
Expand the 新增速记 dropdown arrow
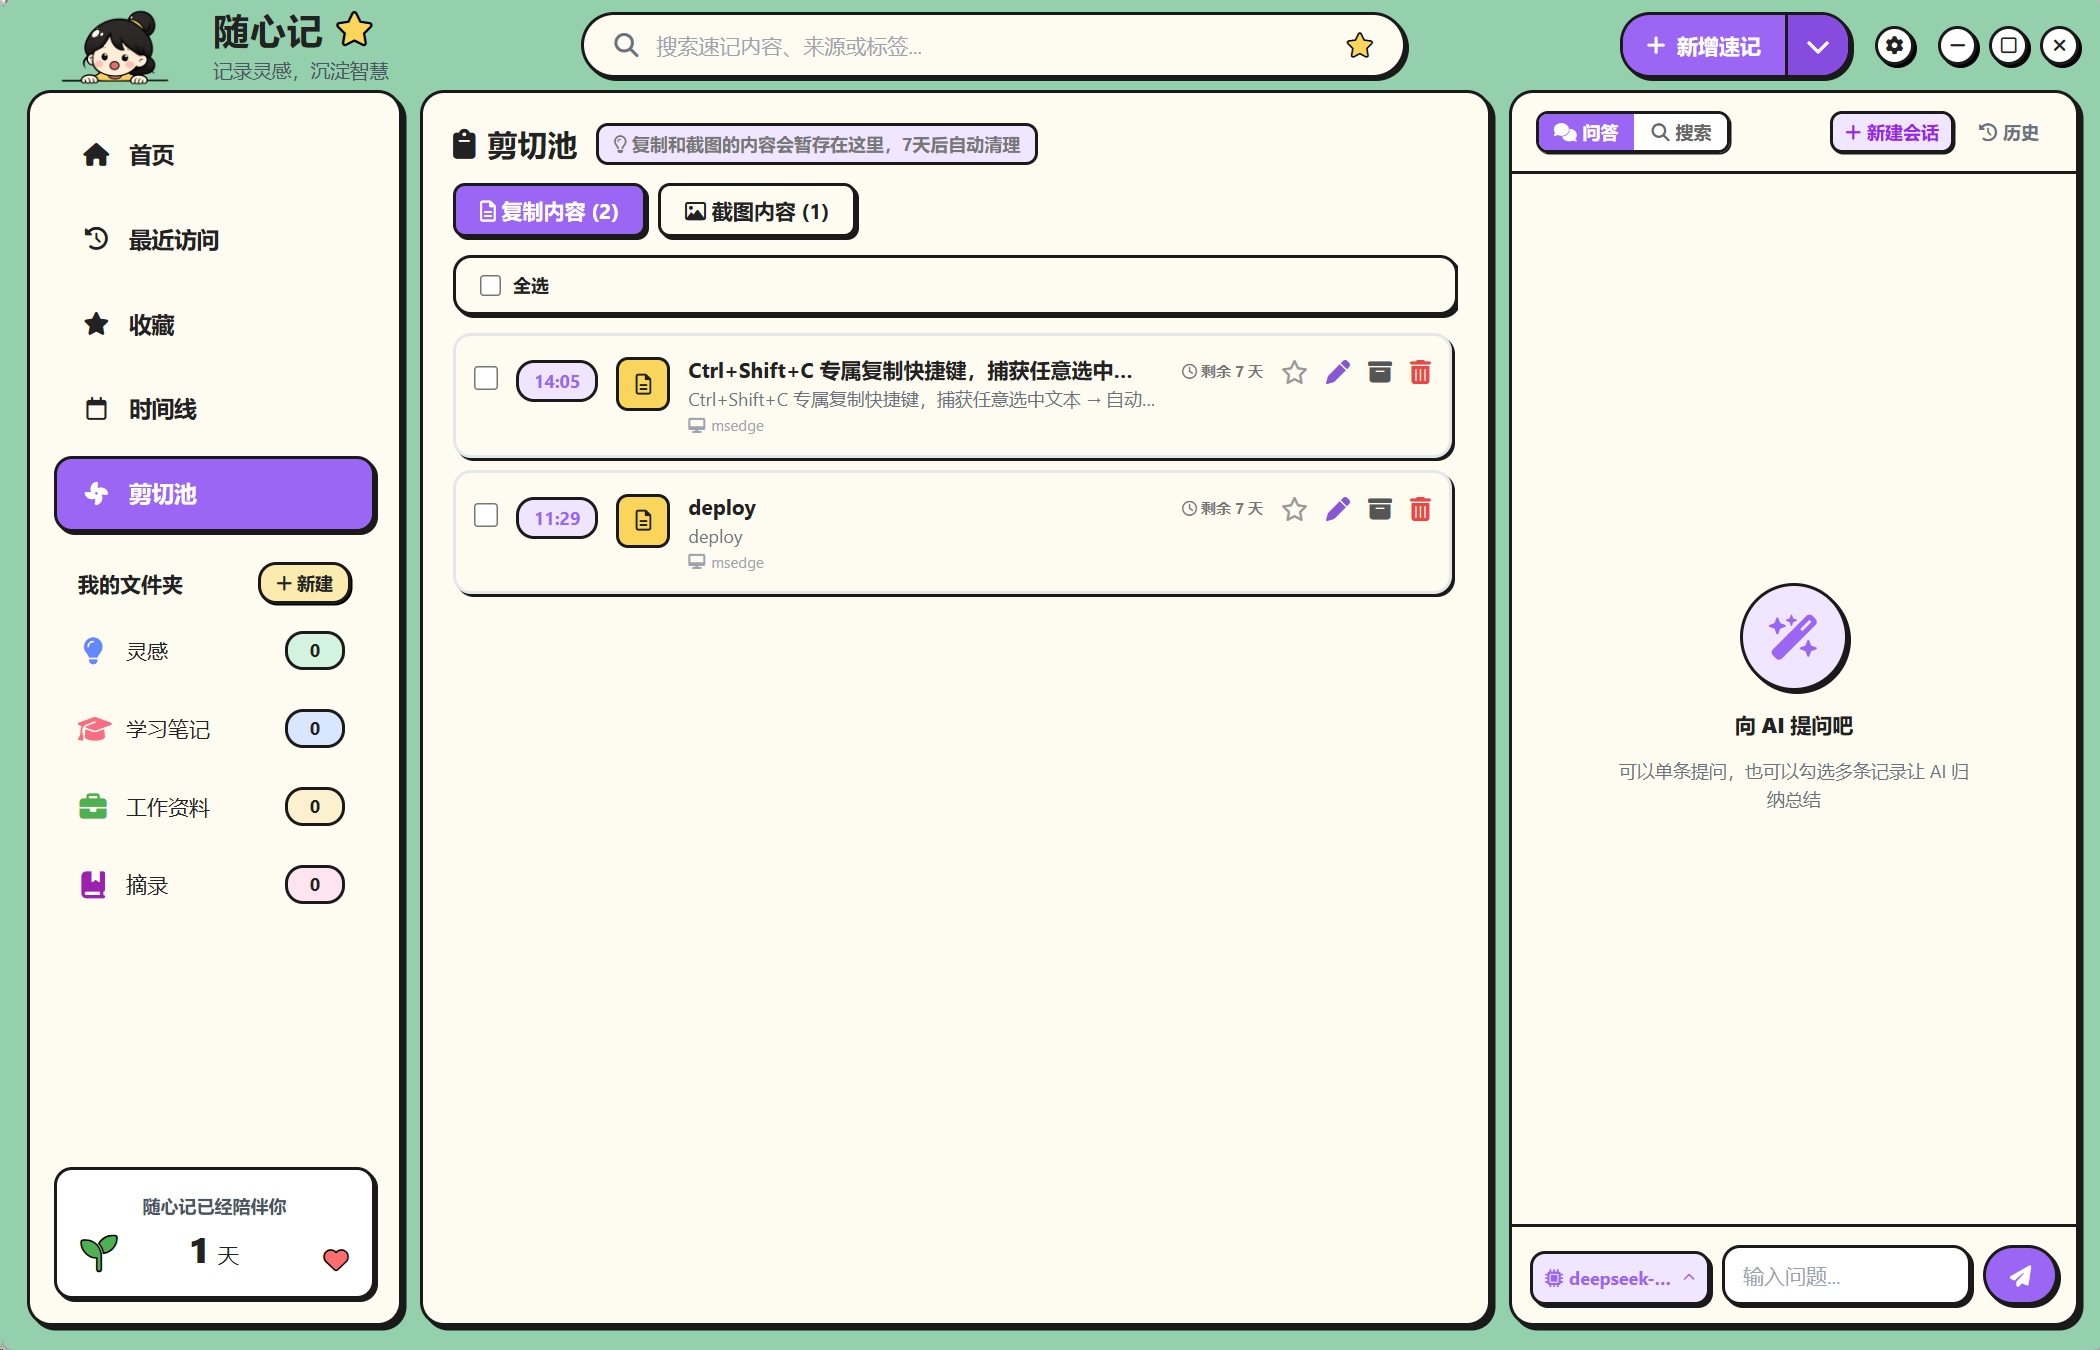click(1818, 46)
